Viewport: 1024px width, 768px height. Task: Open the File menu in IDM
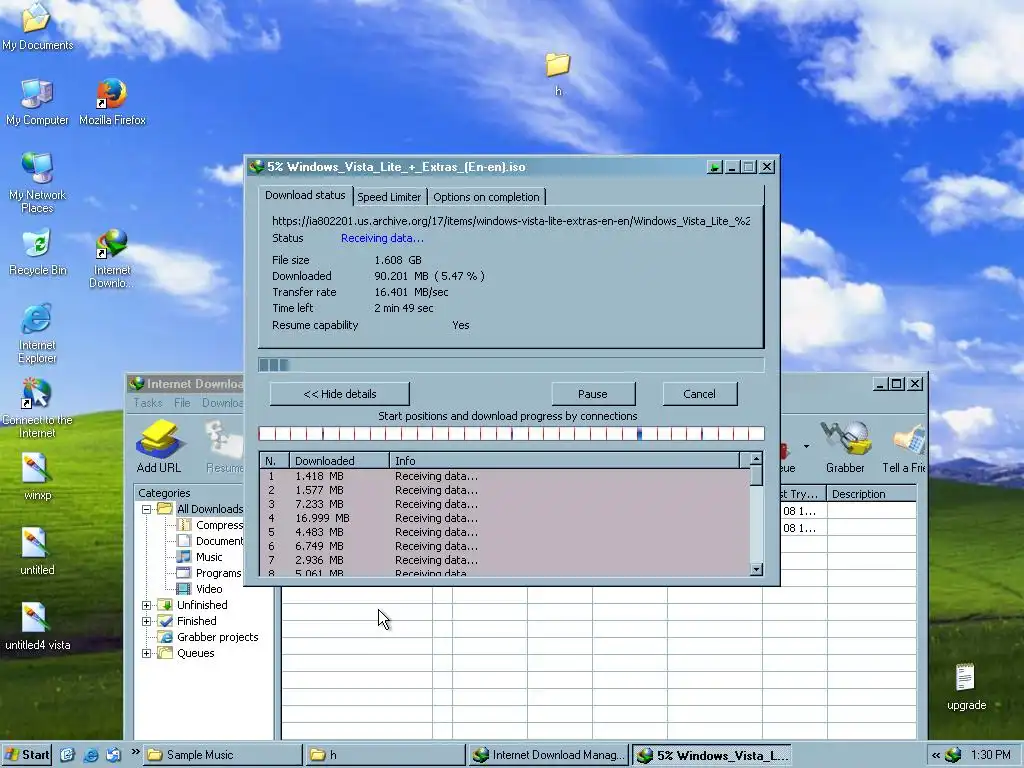pos(182,403)
